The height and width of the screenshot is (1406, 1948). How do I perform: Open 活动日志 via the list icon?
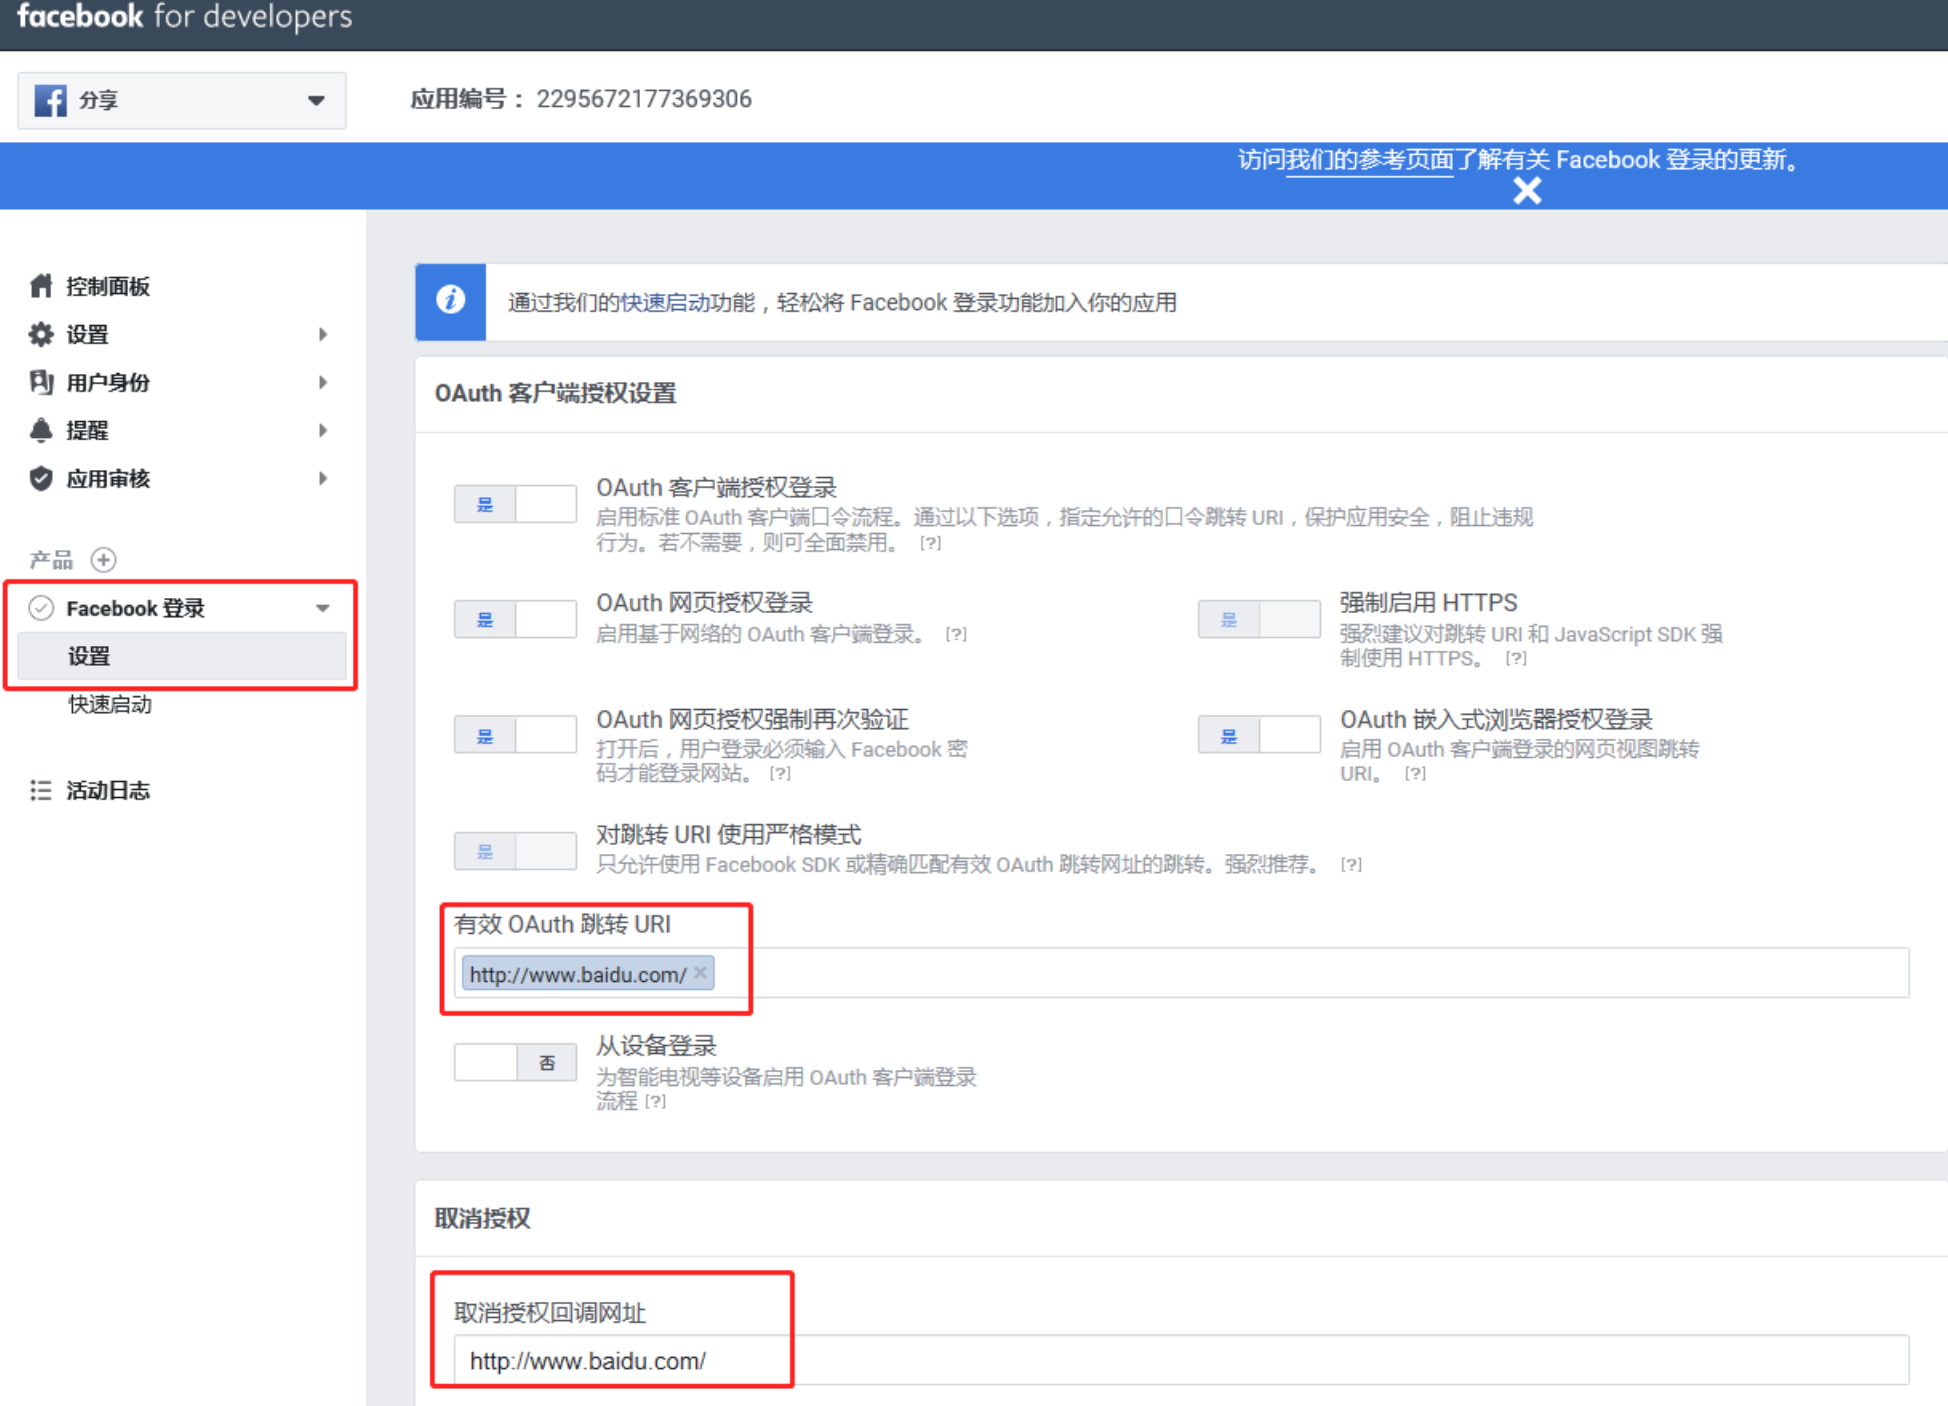[41, 790]
